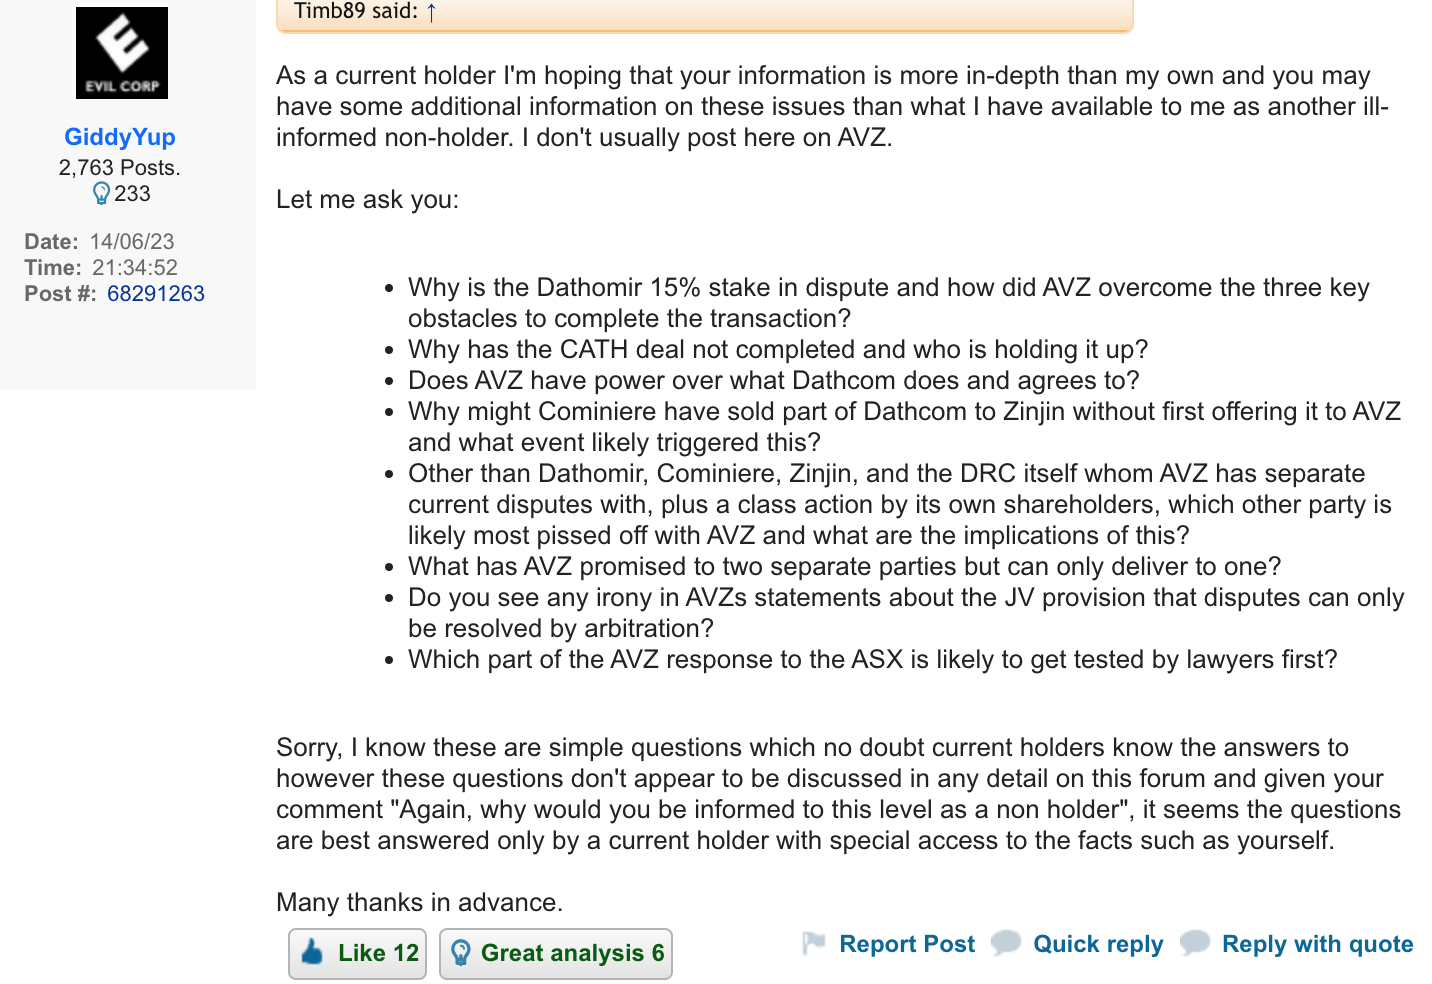Like this post
This screenshot has height=984, width=1432.
click(x=358, y=953)
